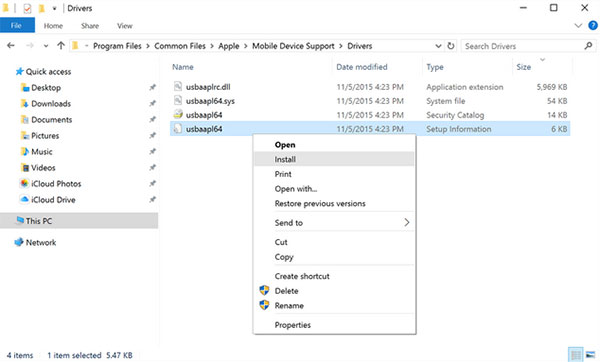
Task: Click the Back navigation arrow
Action: (11, 46)
